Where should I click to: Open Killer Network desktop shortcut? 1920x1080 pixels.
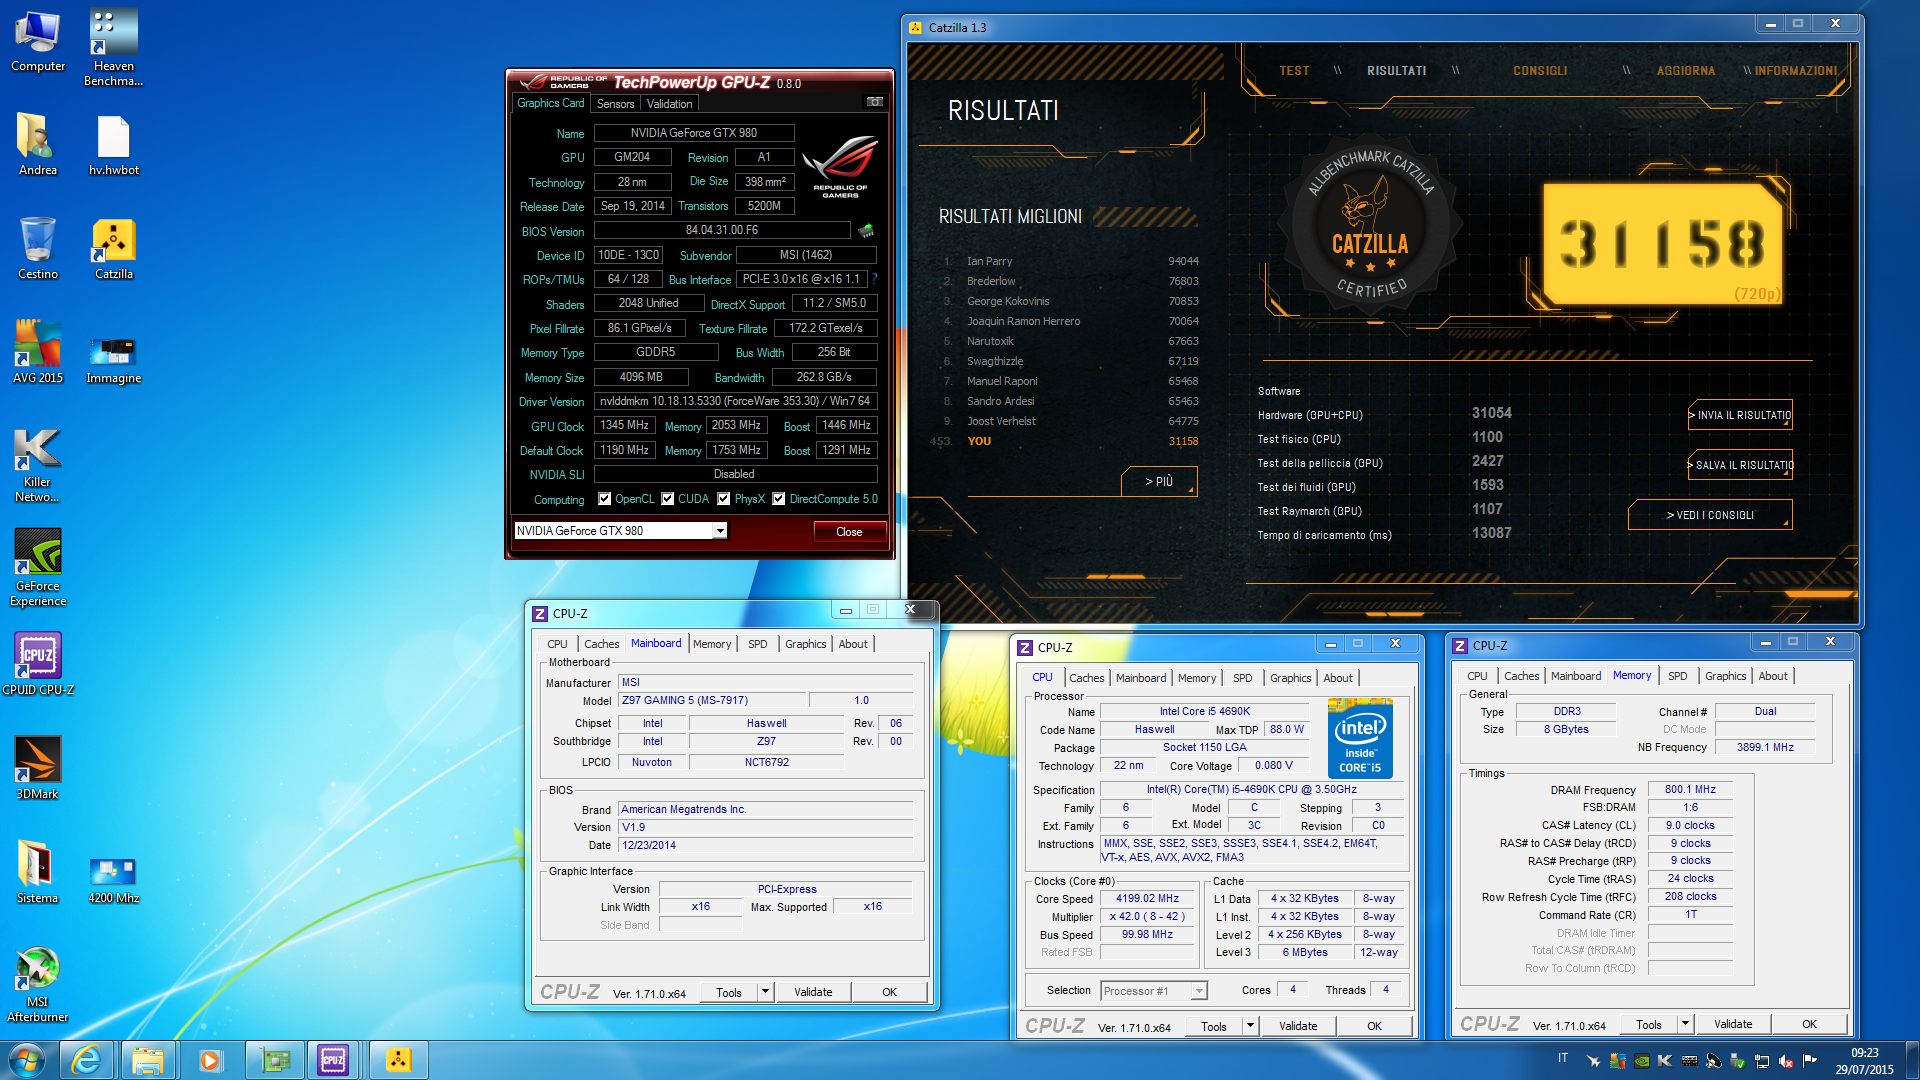tap(38, 465)
